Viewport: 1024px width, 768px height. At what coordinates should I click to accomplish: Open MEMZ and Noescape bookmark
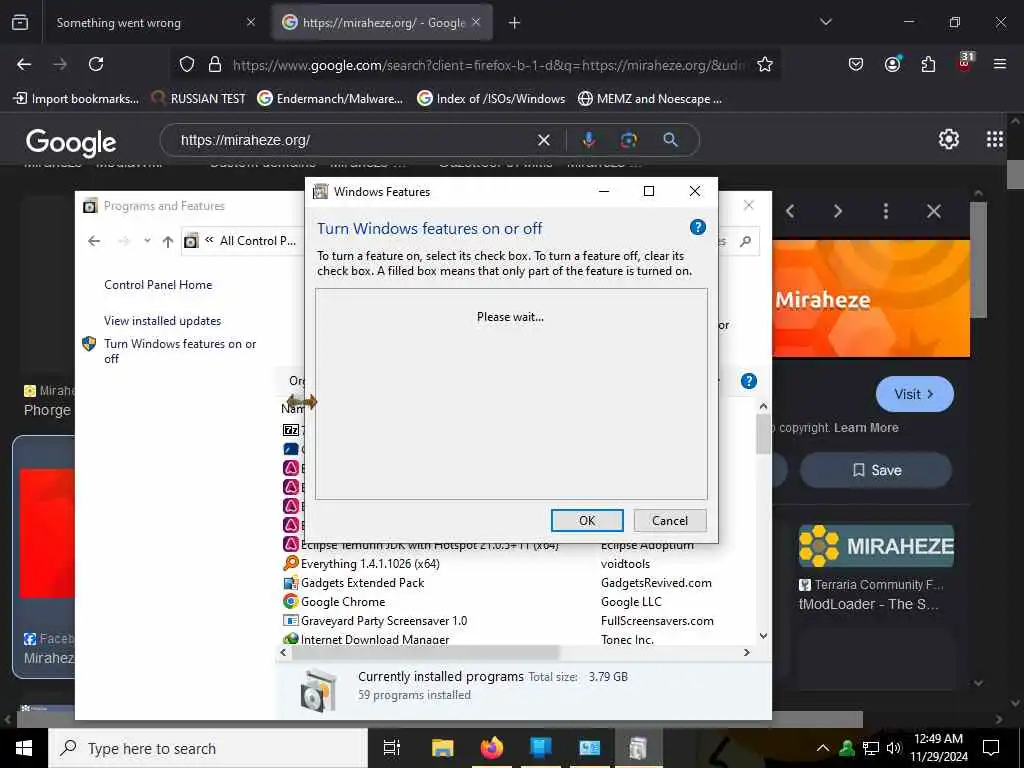pos(650,99)
